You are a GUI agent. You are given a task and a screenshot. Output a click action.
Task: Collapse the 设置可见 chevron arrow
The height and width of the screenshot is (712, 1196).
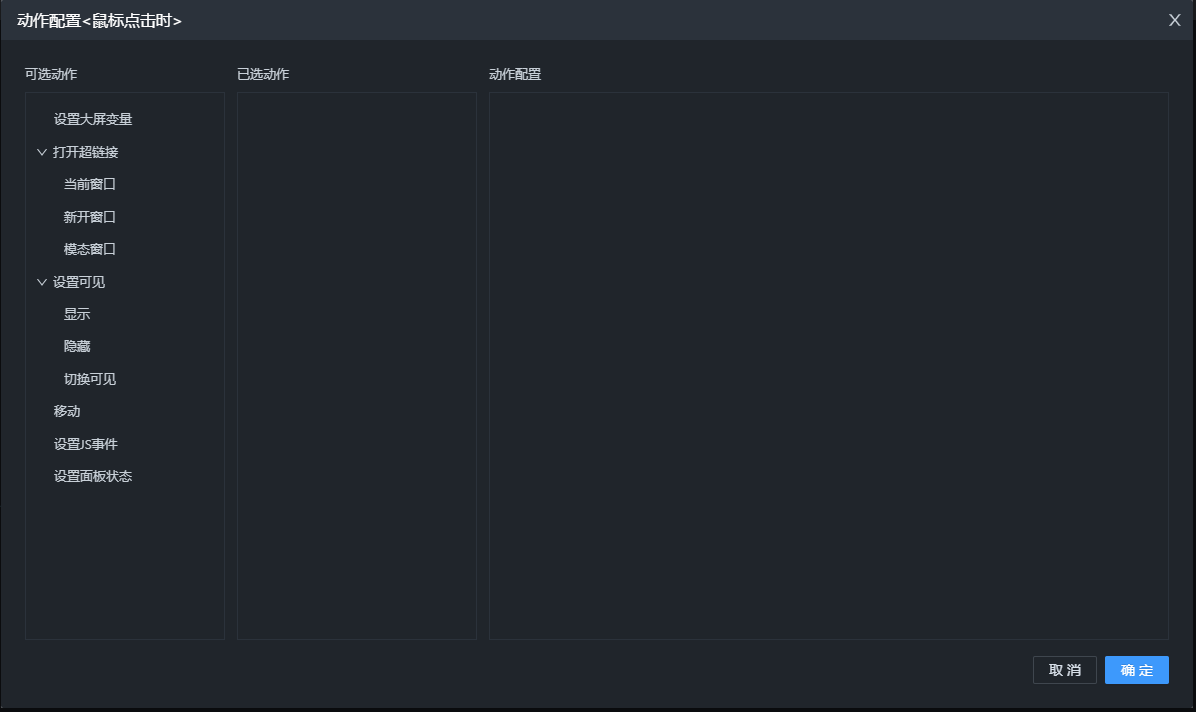coord(42,282)
